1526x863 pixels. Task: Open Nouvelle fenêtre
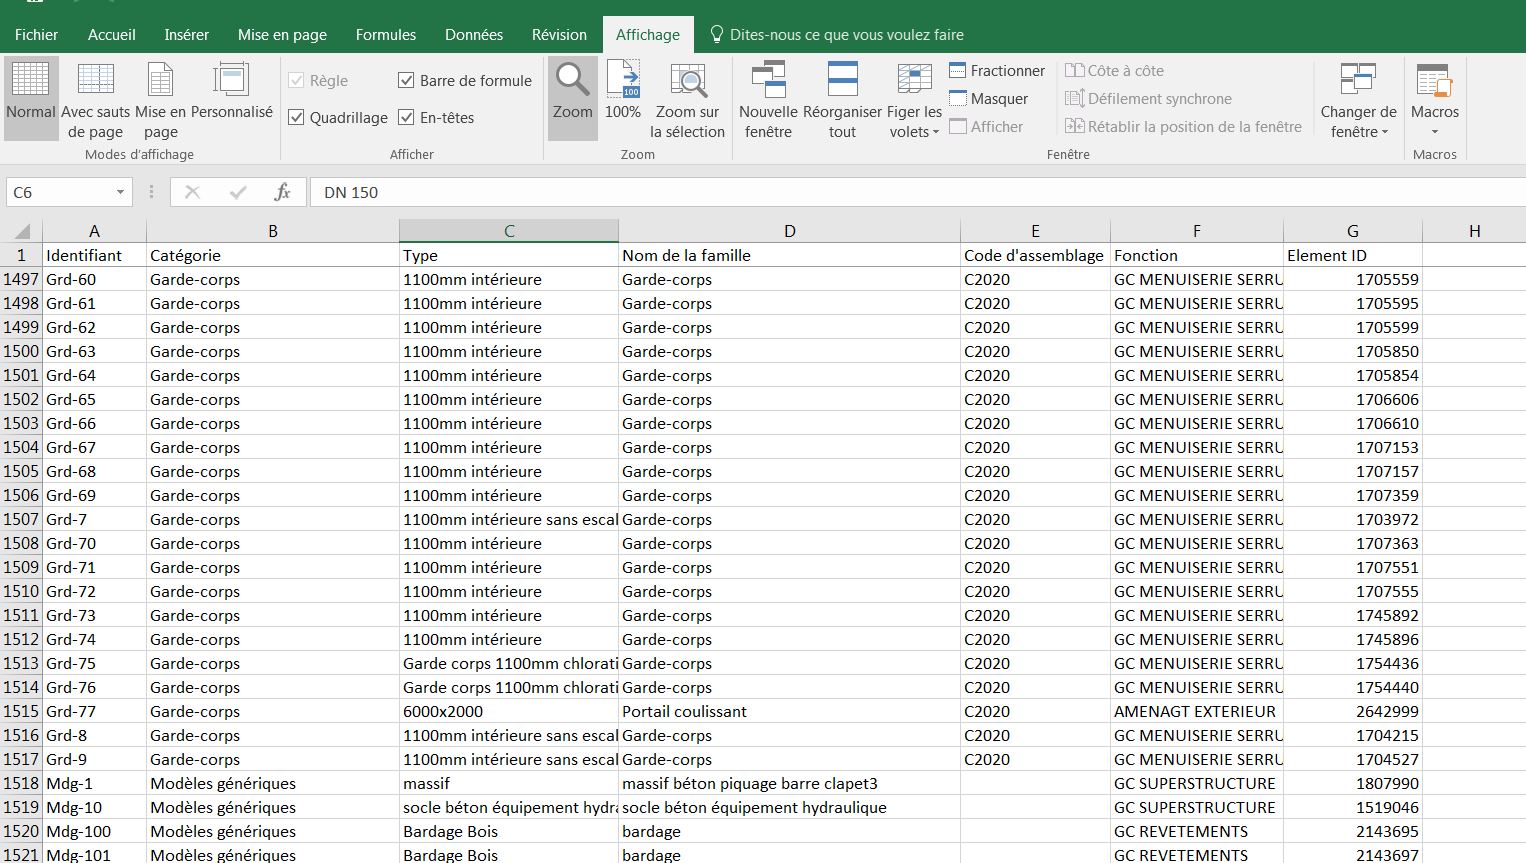pos(768,80)
